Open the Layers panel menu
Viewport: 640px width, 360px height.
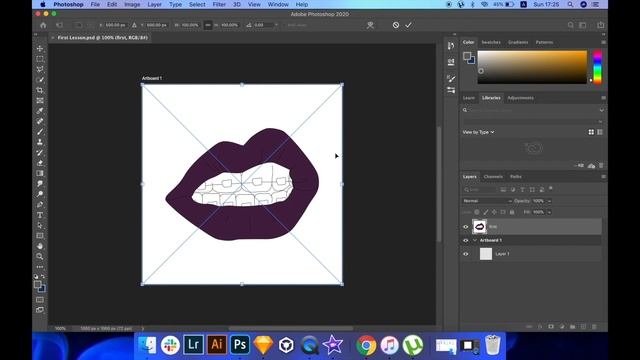tap(603, 177)
